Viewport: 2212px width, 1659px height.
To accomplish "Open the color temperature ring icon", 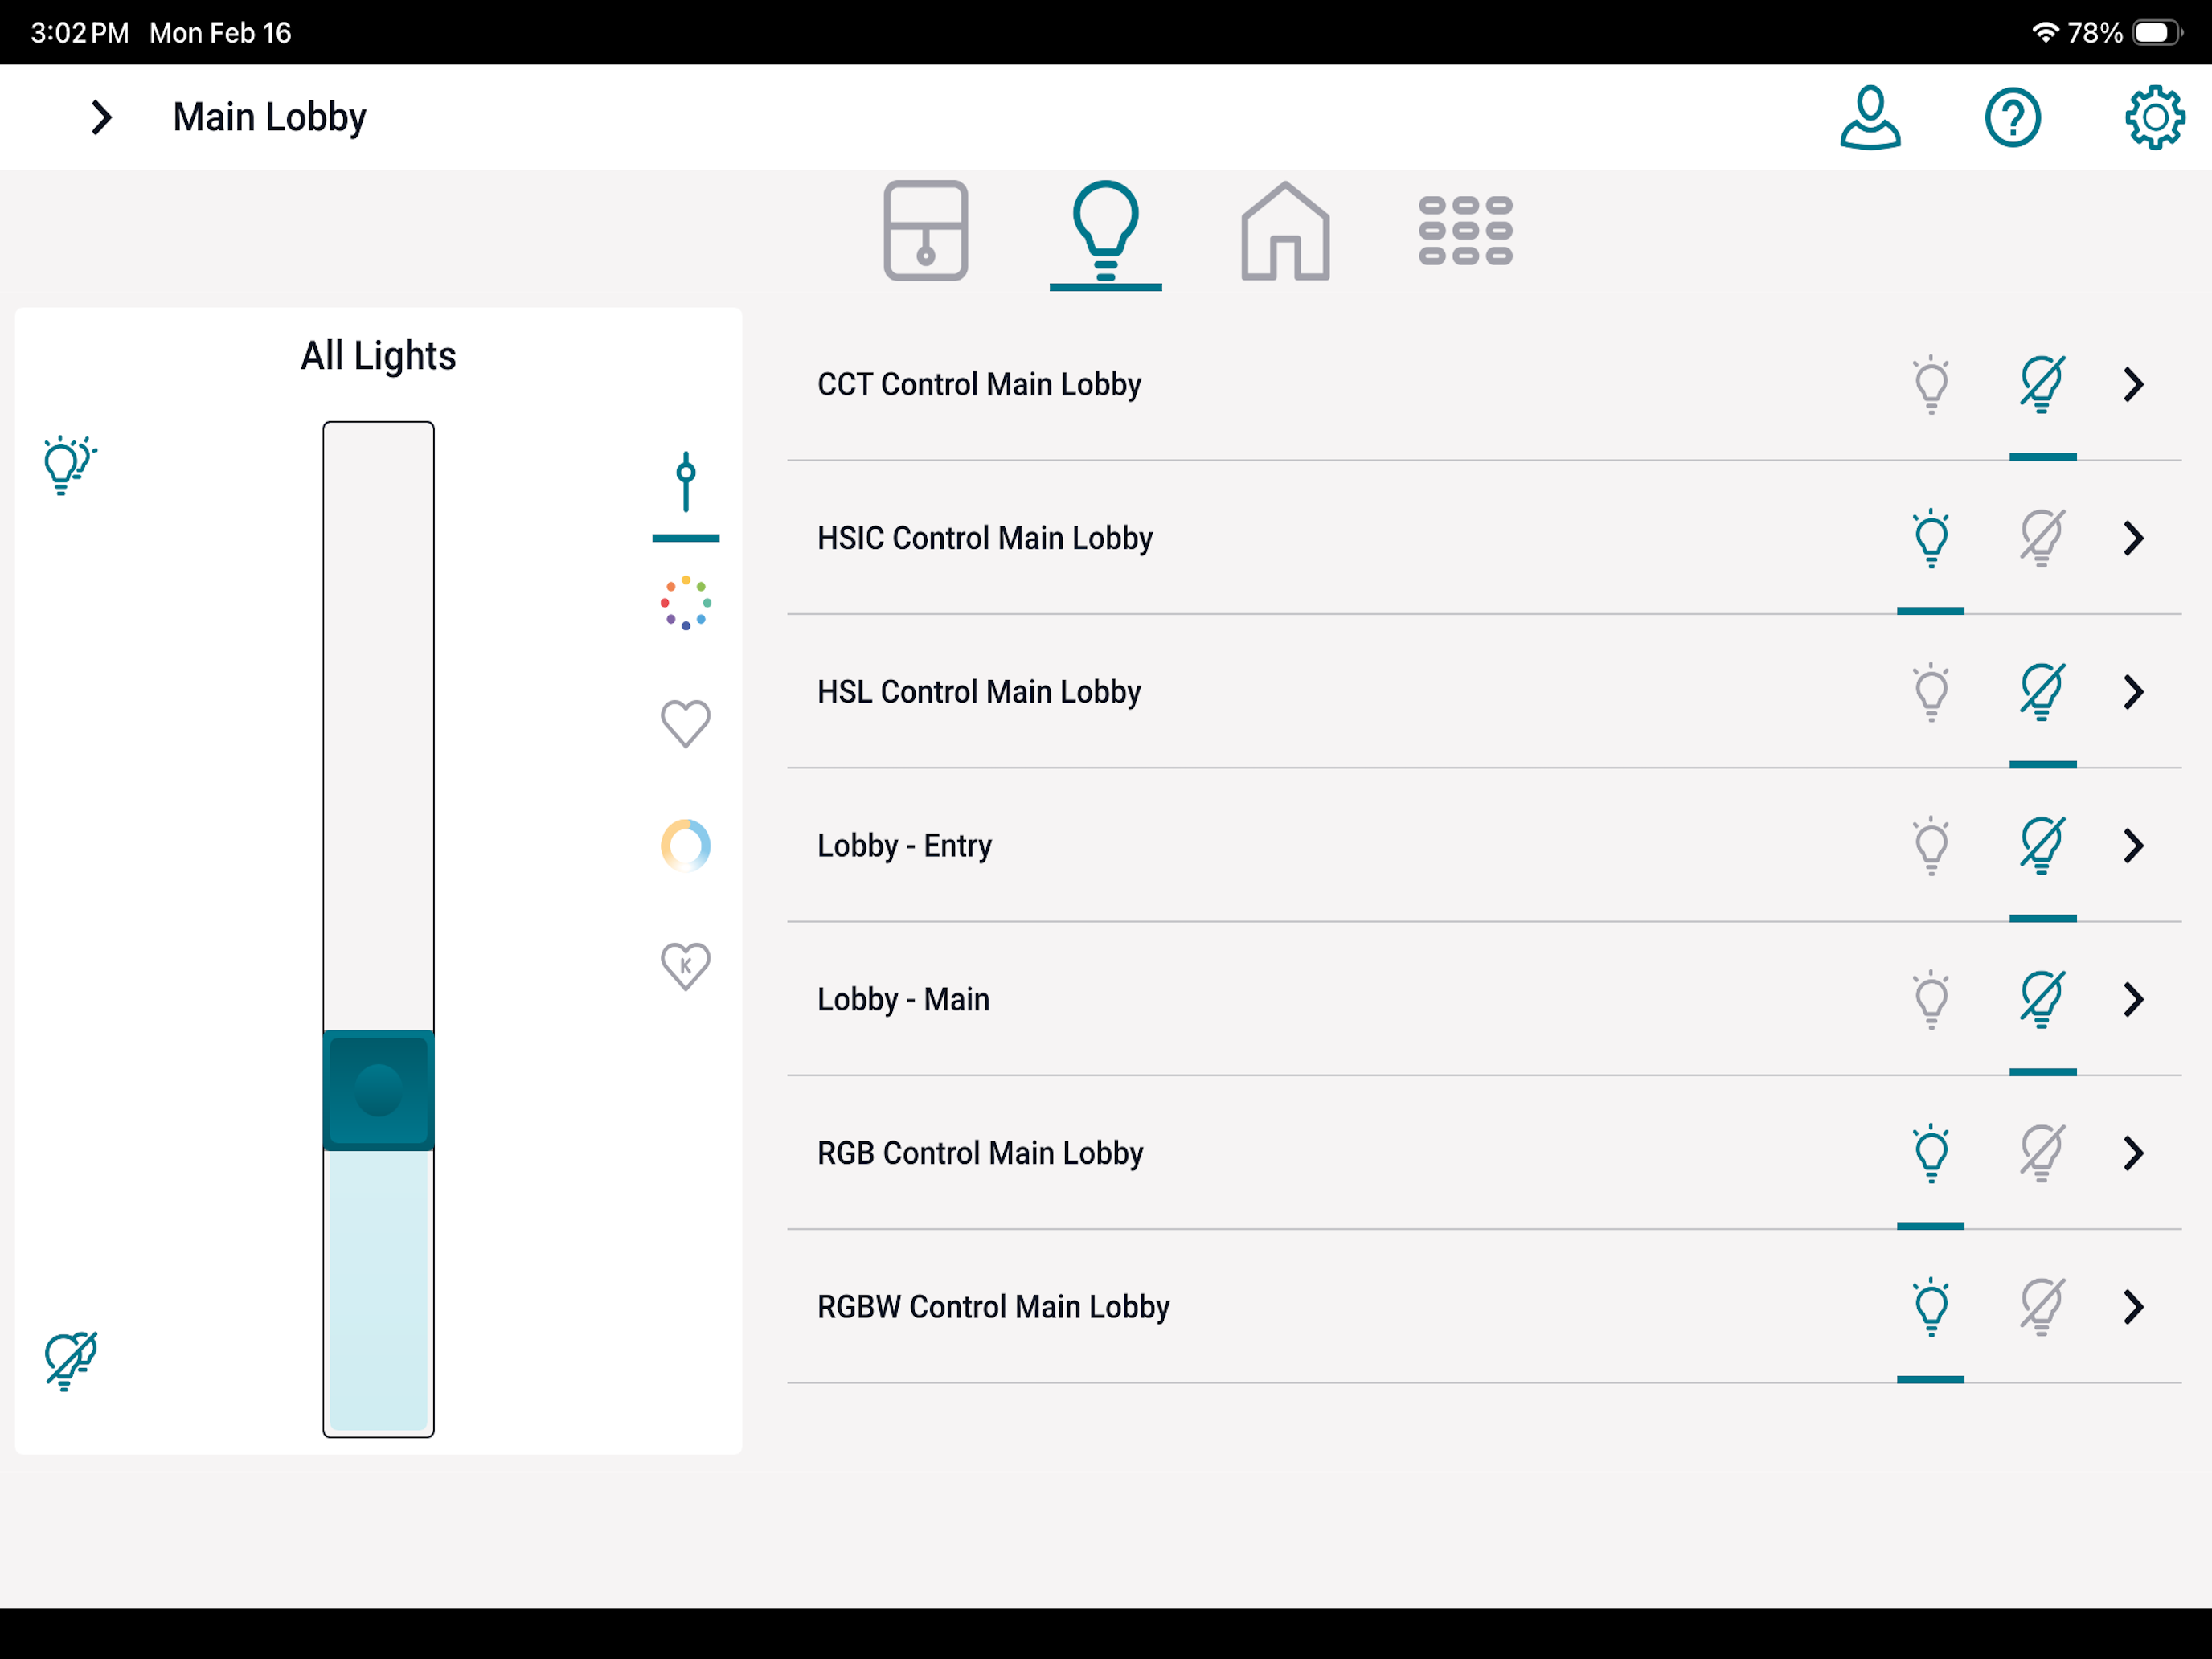I will tap(686, 846).
